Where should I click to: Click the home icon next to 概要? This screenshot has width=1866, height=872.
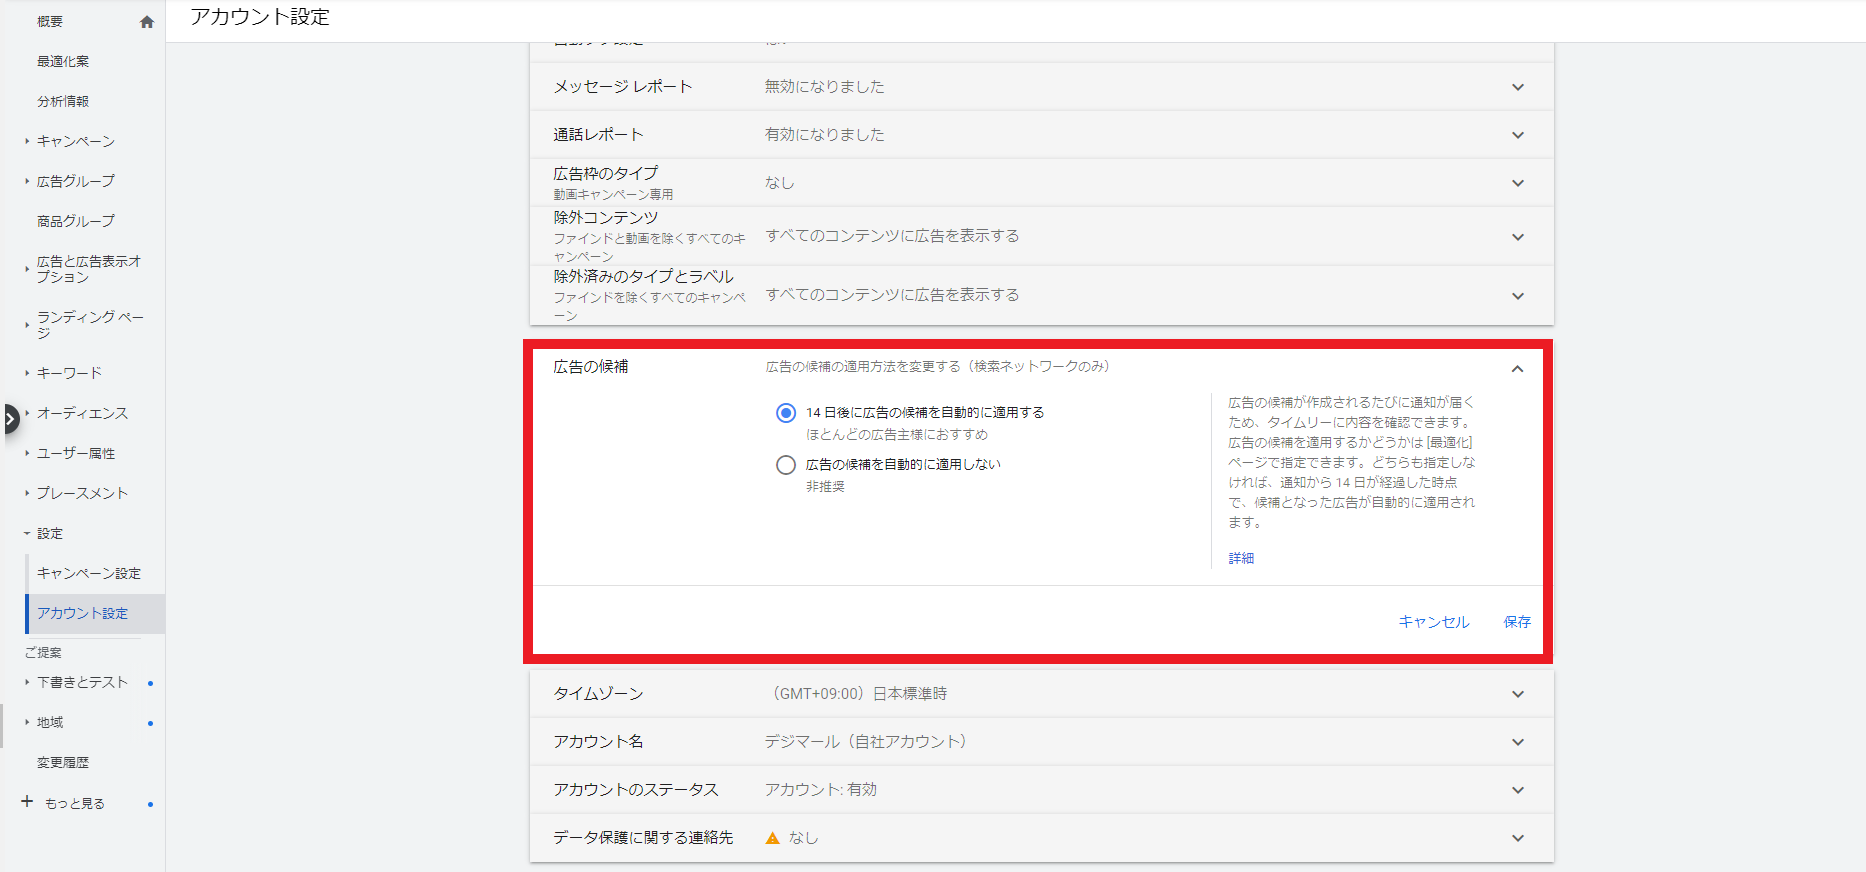[x=147, y=22]
